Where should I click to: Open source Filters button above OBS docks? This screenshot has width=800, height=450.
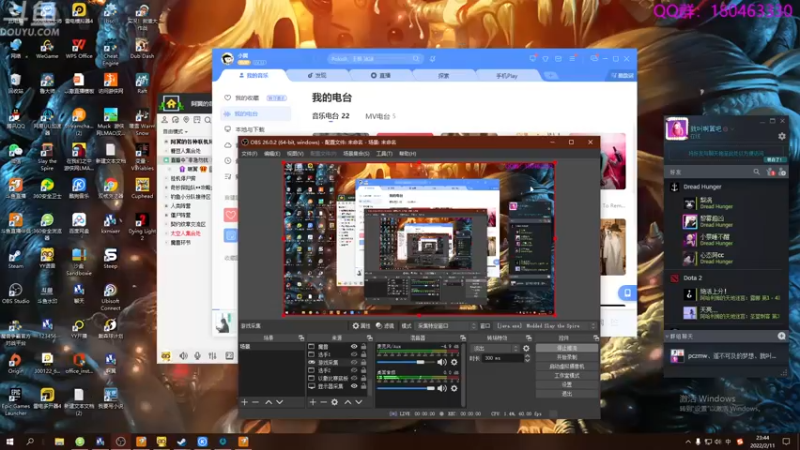[385, 326]
